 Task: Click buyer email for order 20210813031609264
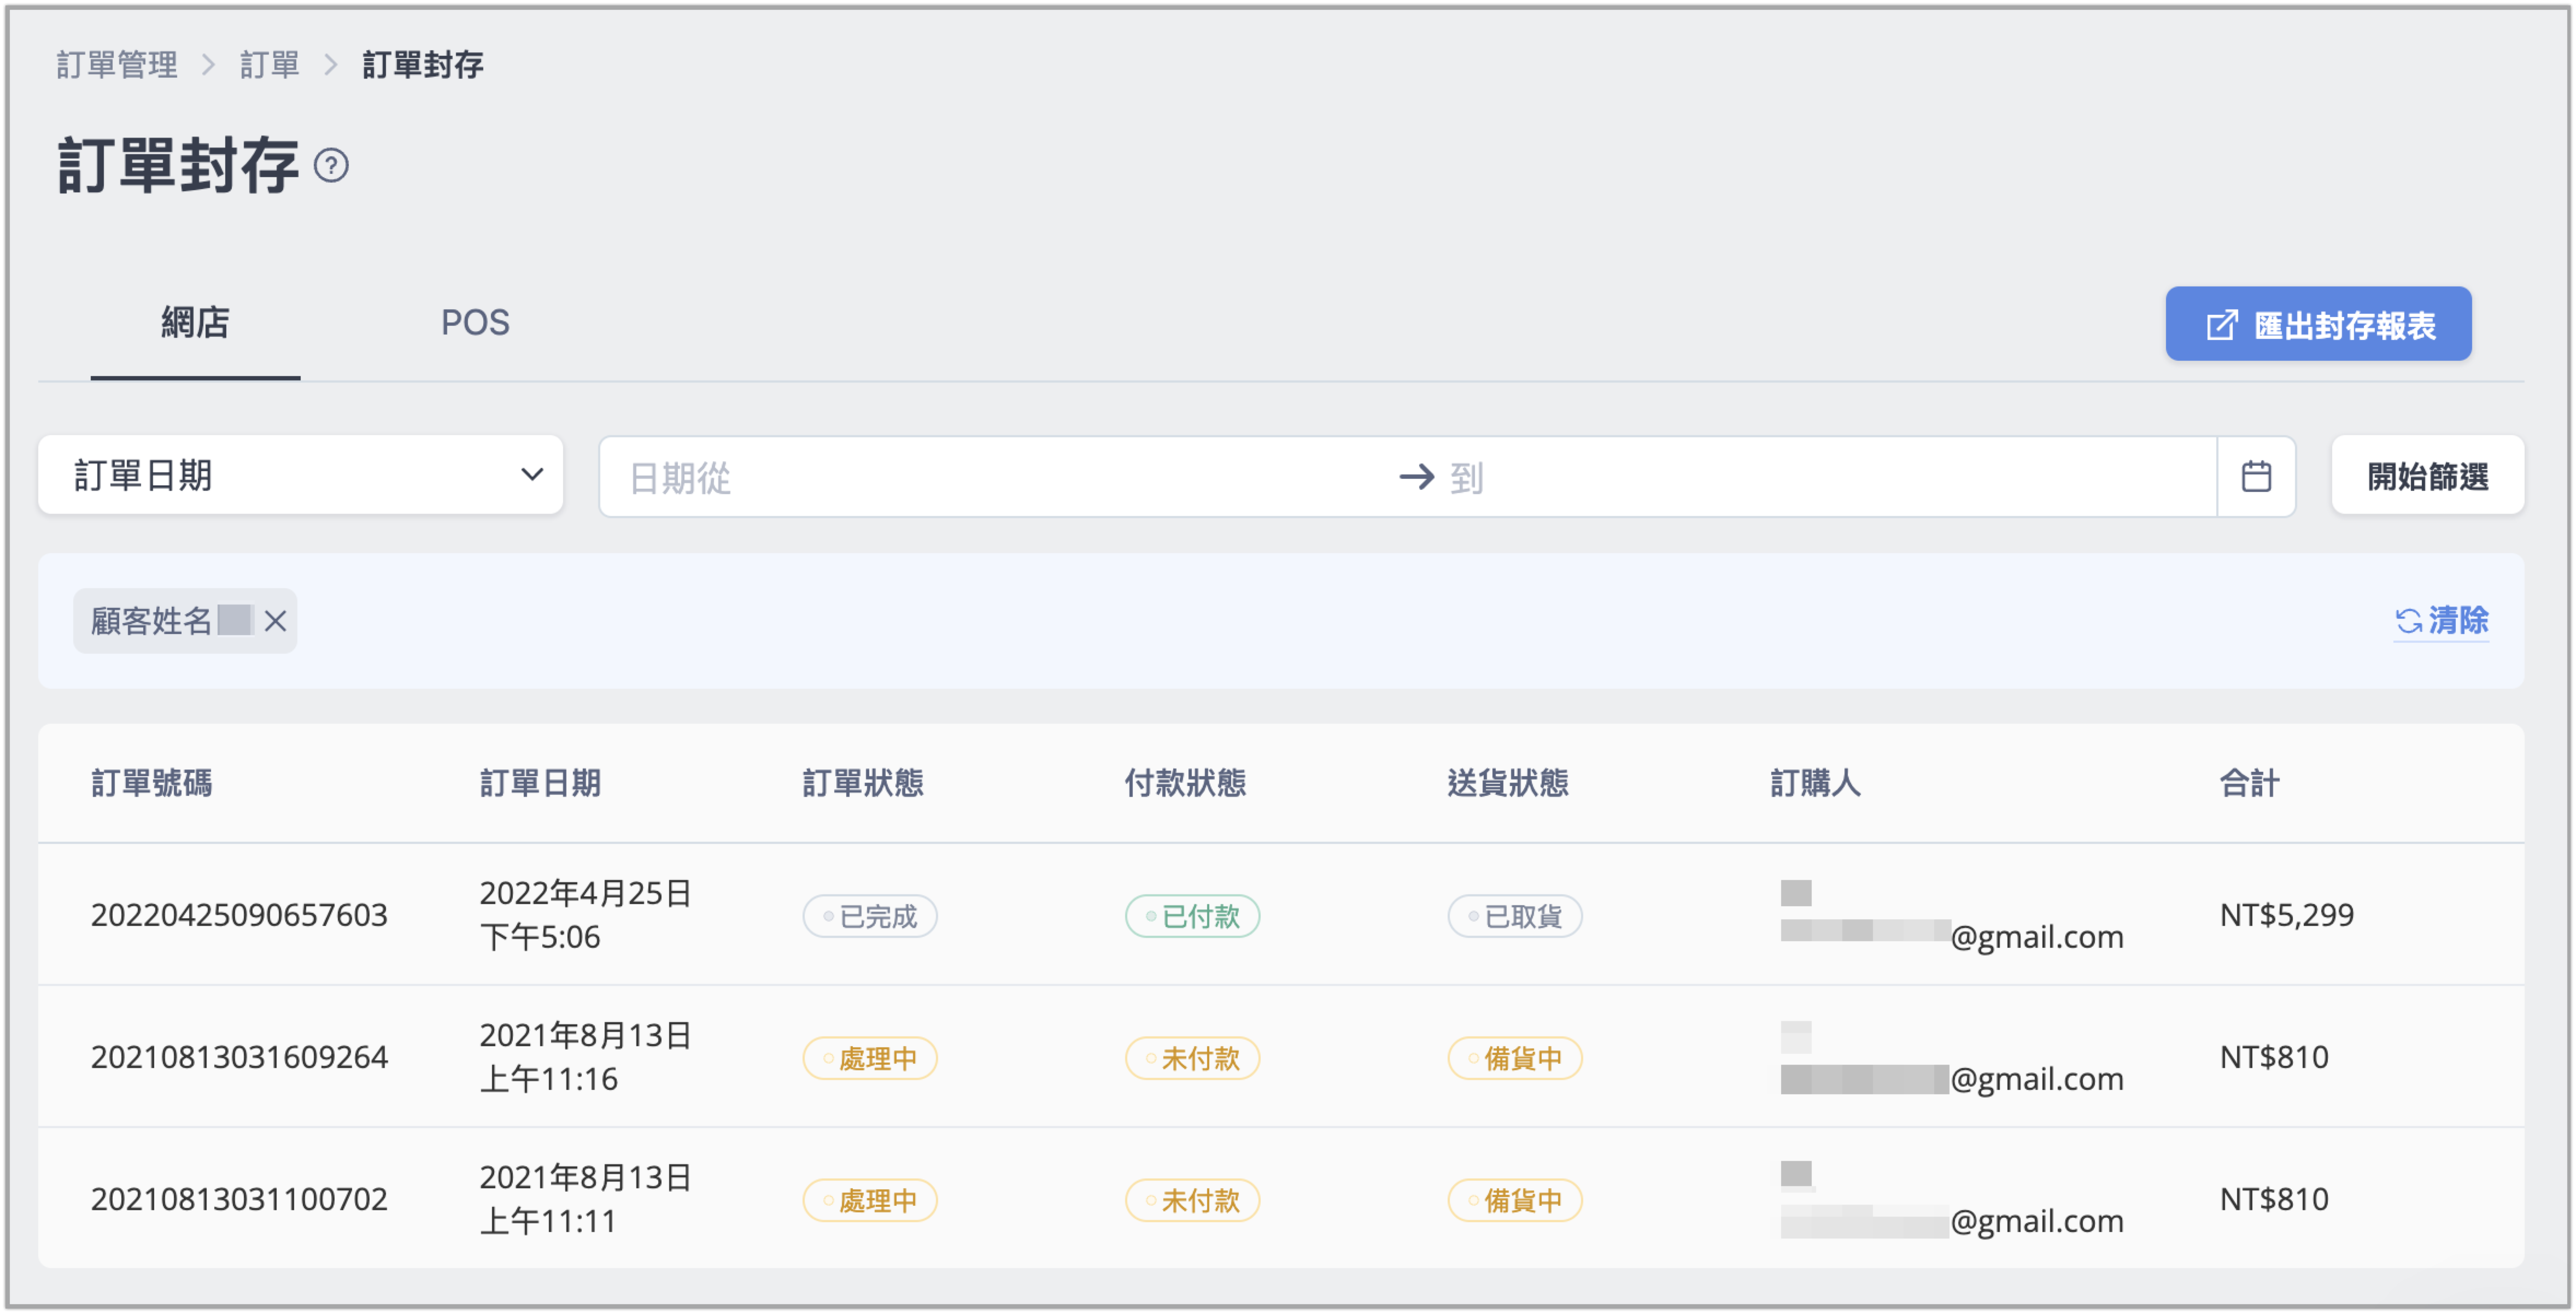[1951, 1078]
